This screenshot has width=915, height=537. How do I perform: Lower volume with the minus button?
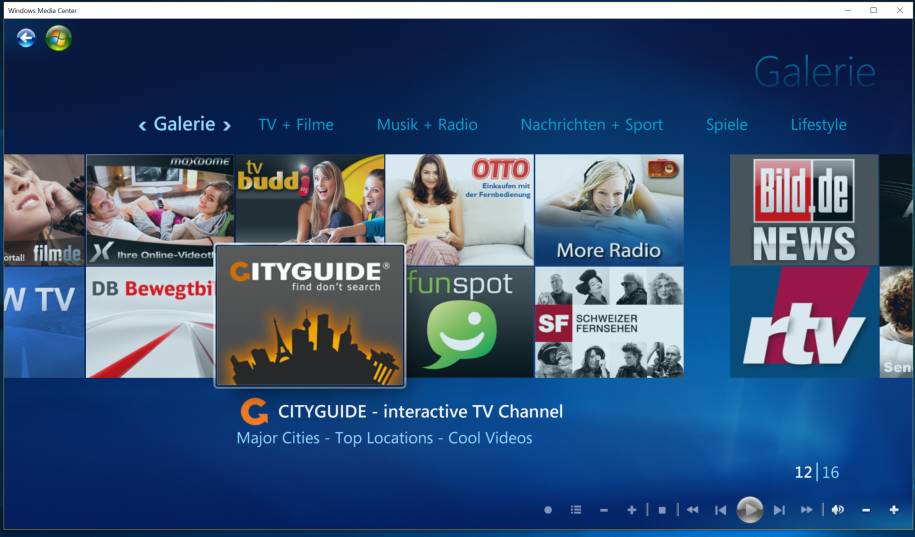pos(866,511)
